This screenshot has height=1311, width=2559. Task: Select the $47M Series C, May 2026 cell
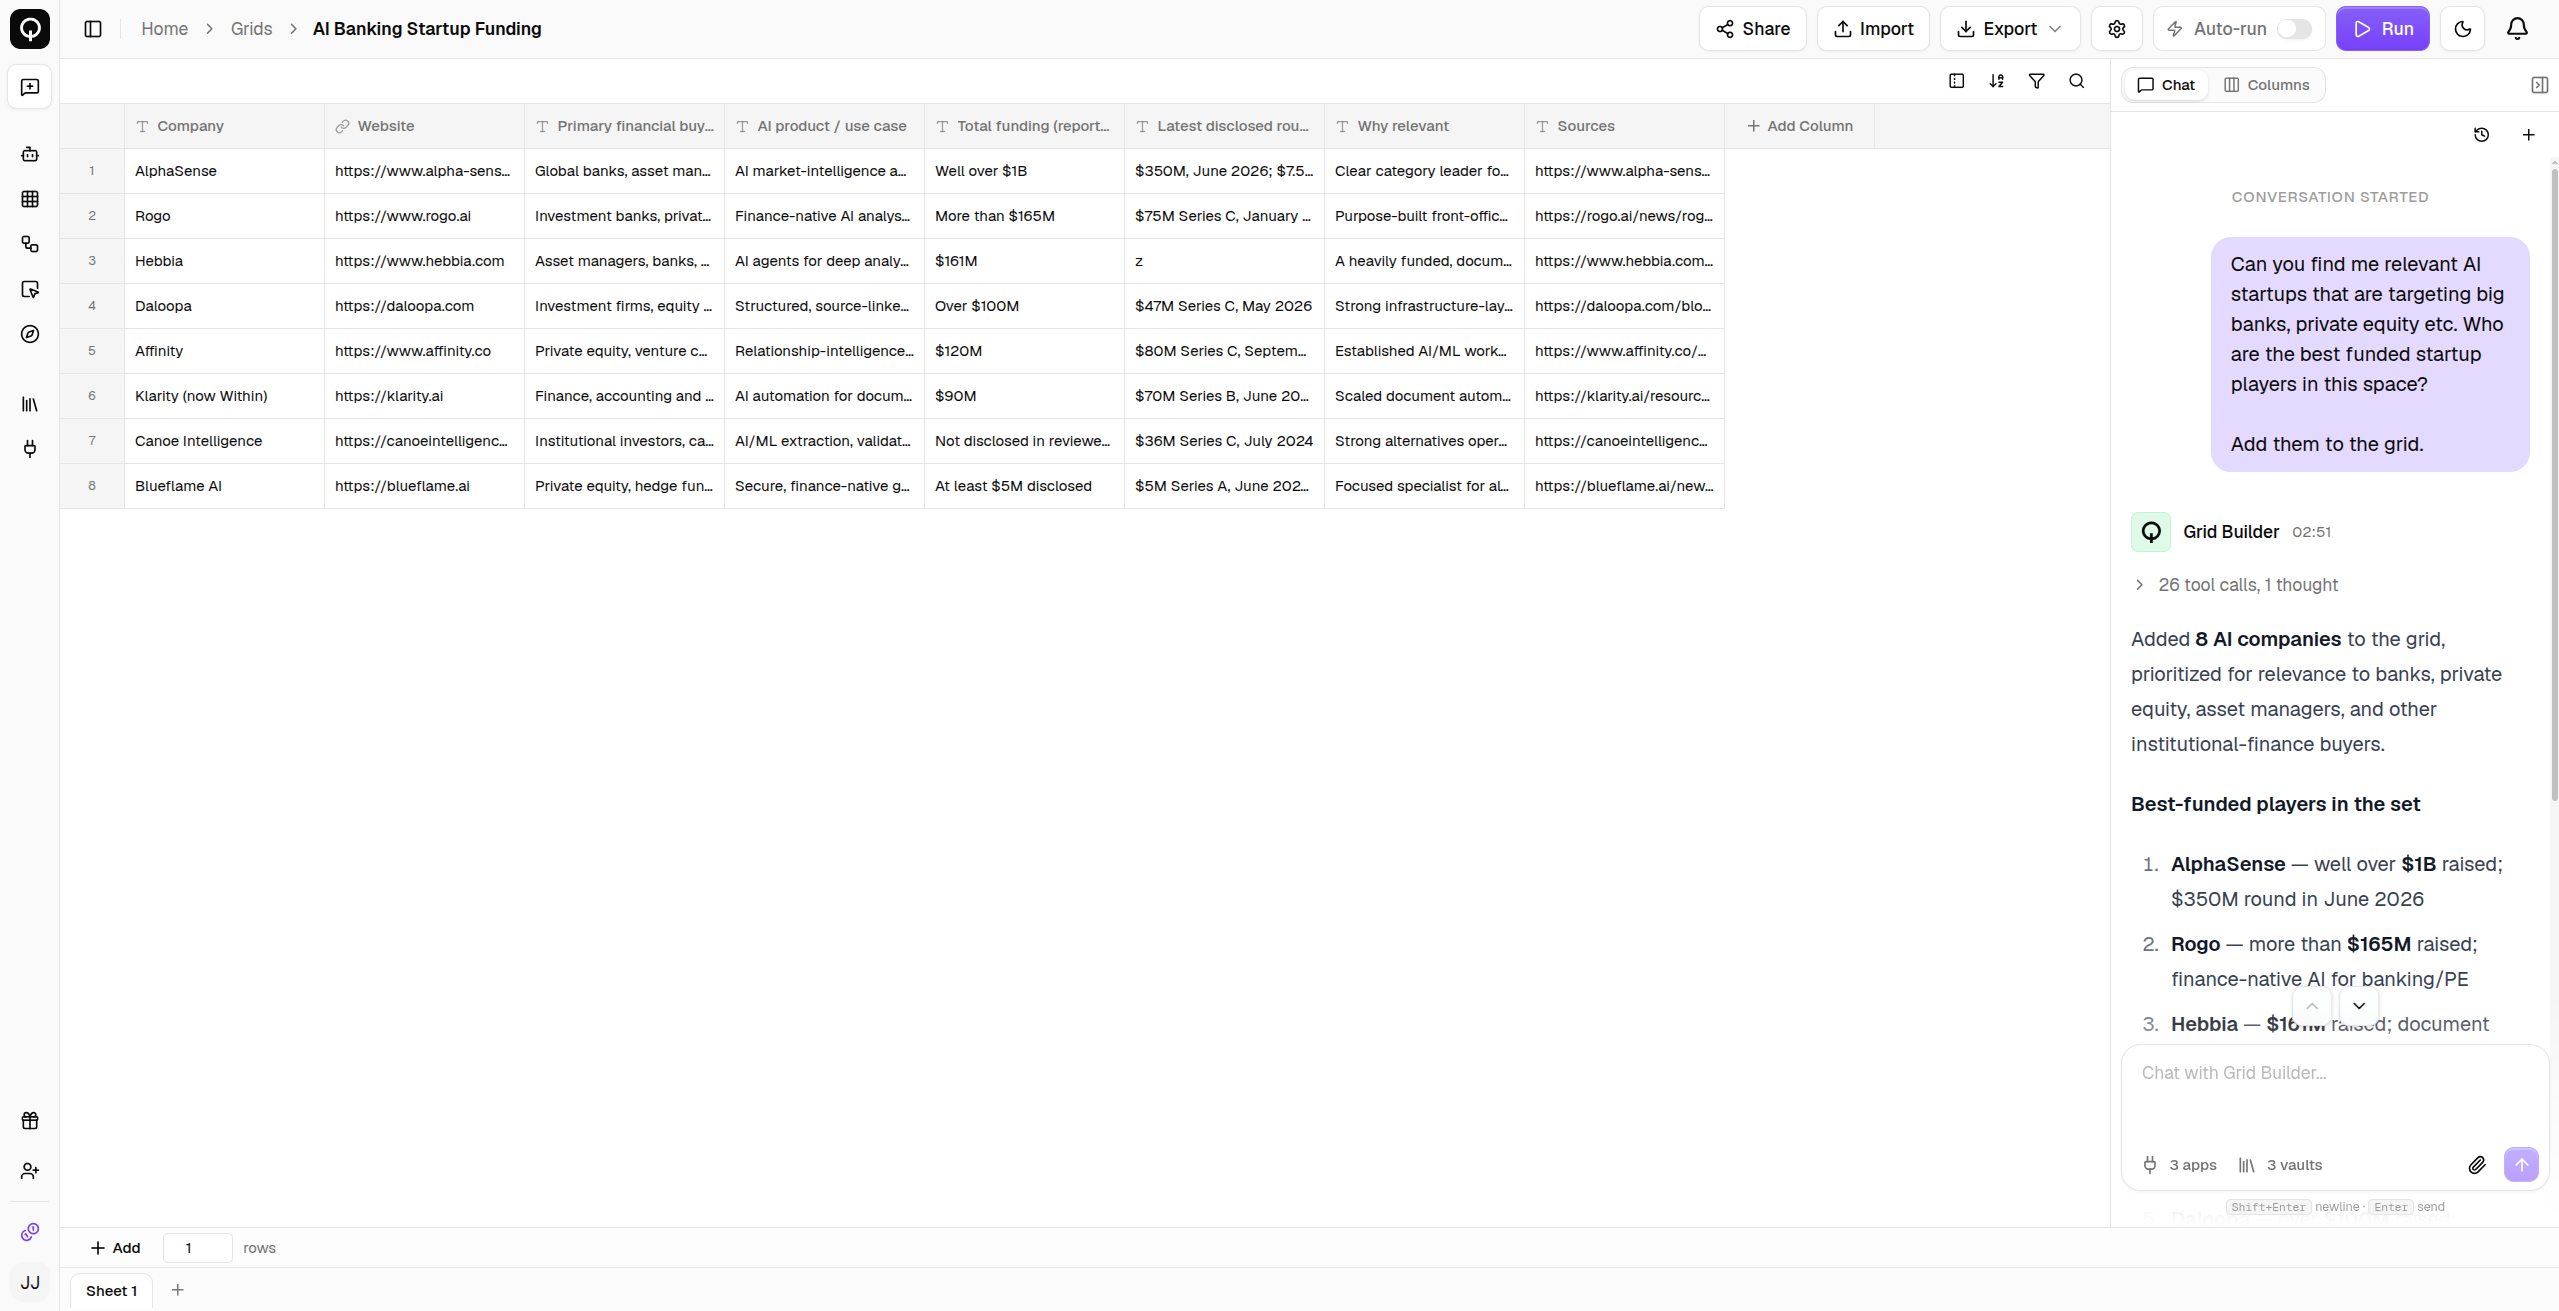point(1224,306)
